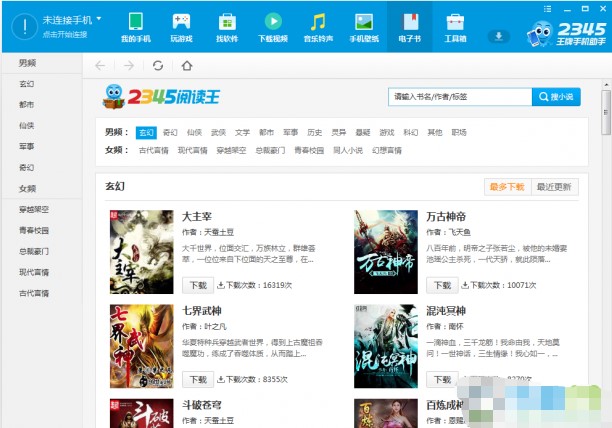Open the 玩游戏 gamepad icon
The width and height of the screenshot is (612, 428).
point(181,27)
